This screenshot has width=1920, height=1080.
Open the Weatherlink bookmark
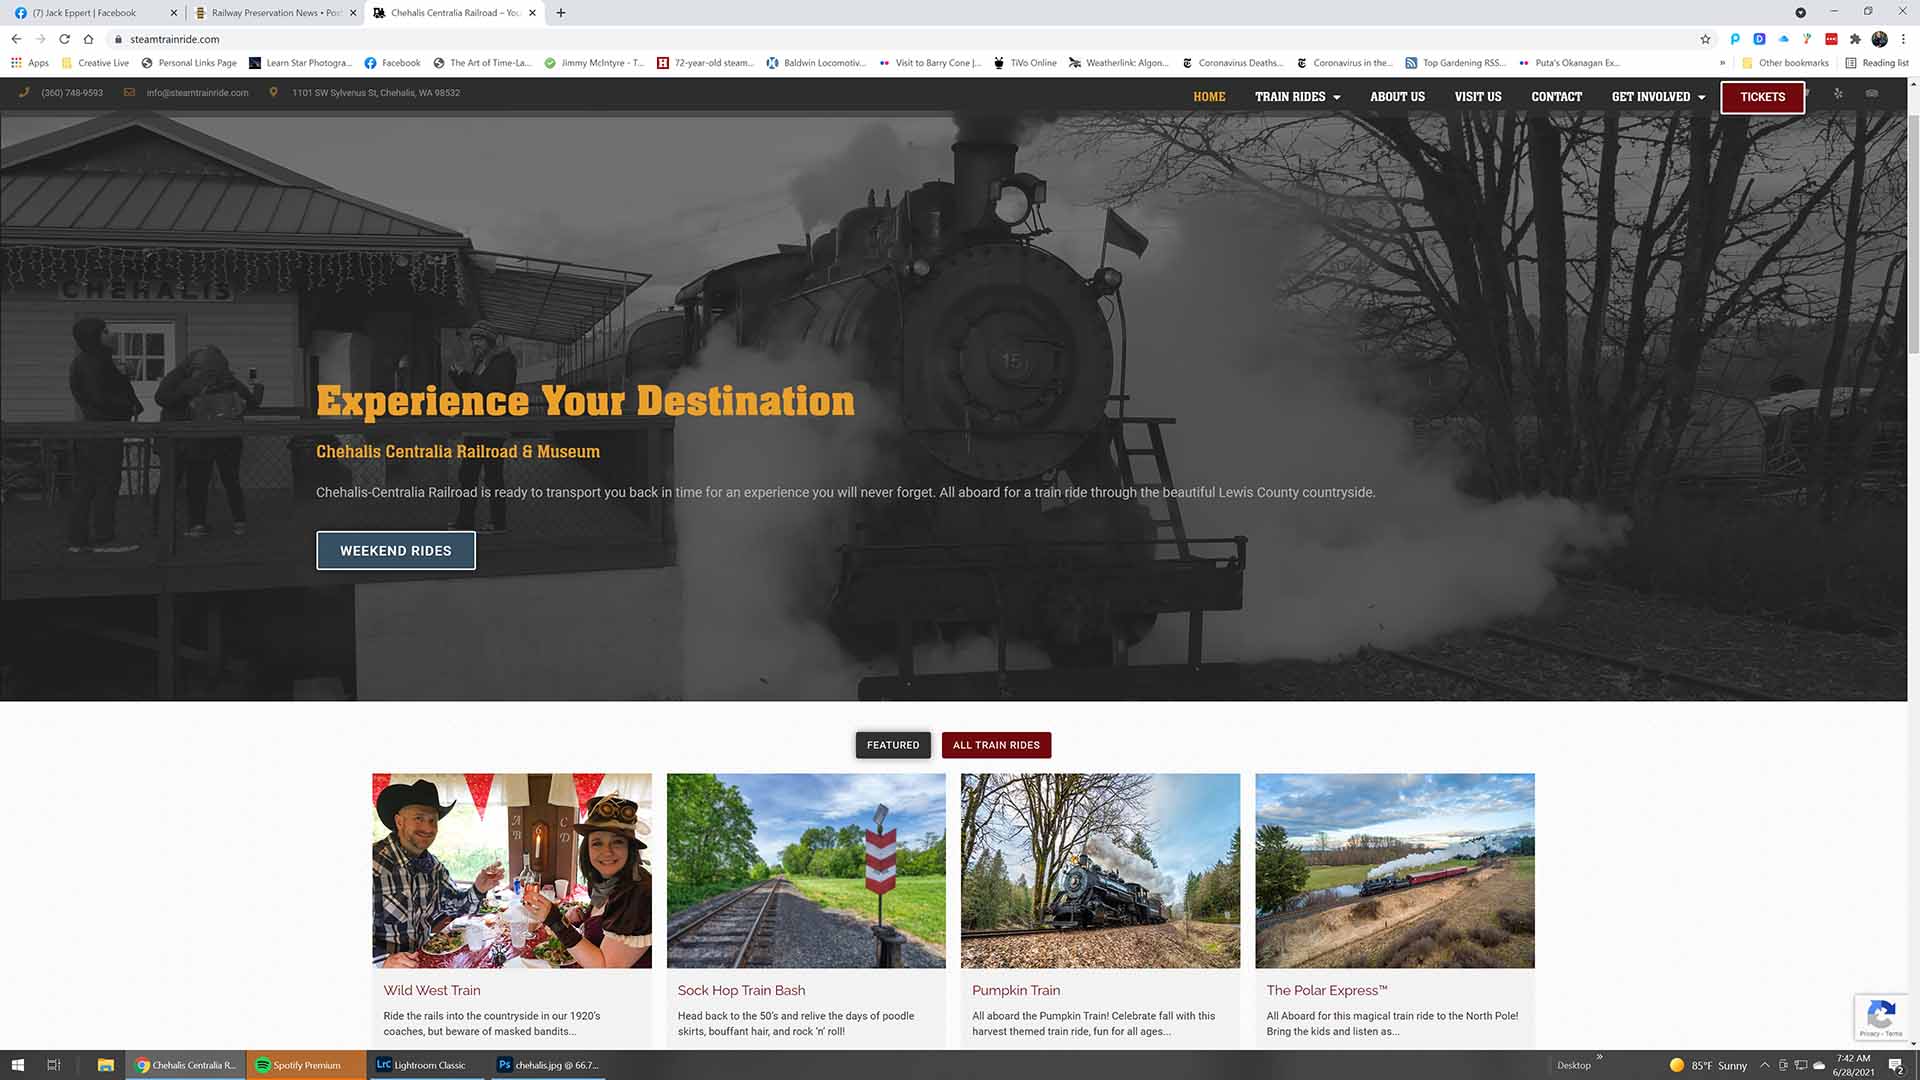click(1118, 63)
